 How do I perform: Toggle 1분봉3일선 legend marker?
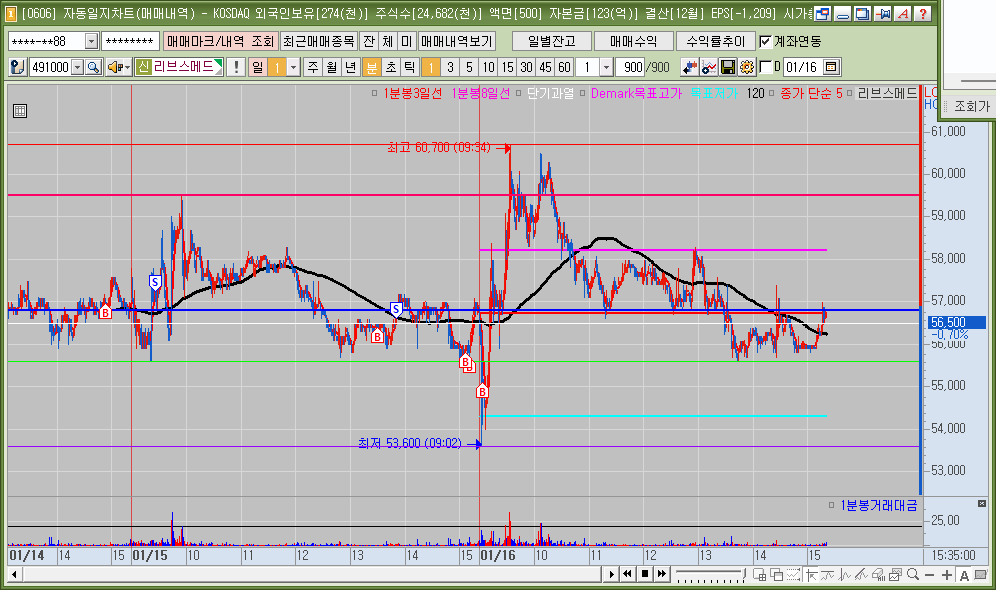(375, 94)
